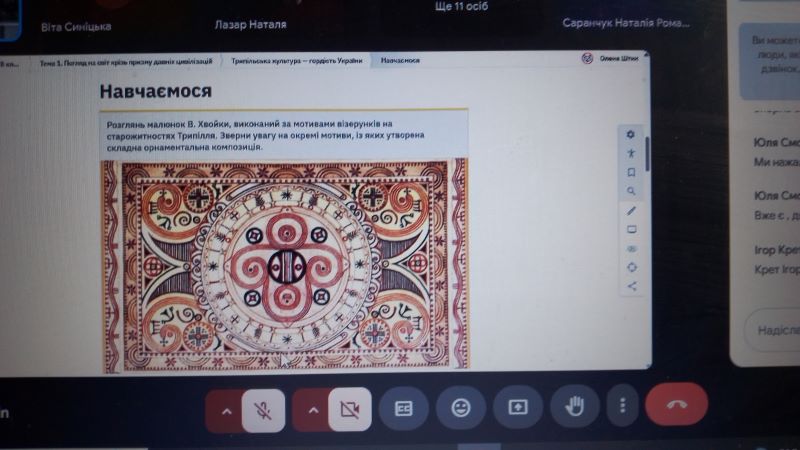
Task: Click the task description text about В. Хвойки
Action: [x=265, y=136]
